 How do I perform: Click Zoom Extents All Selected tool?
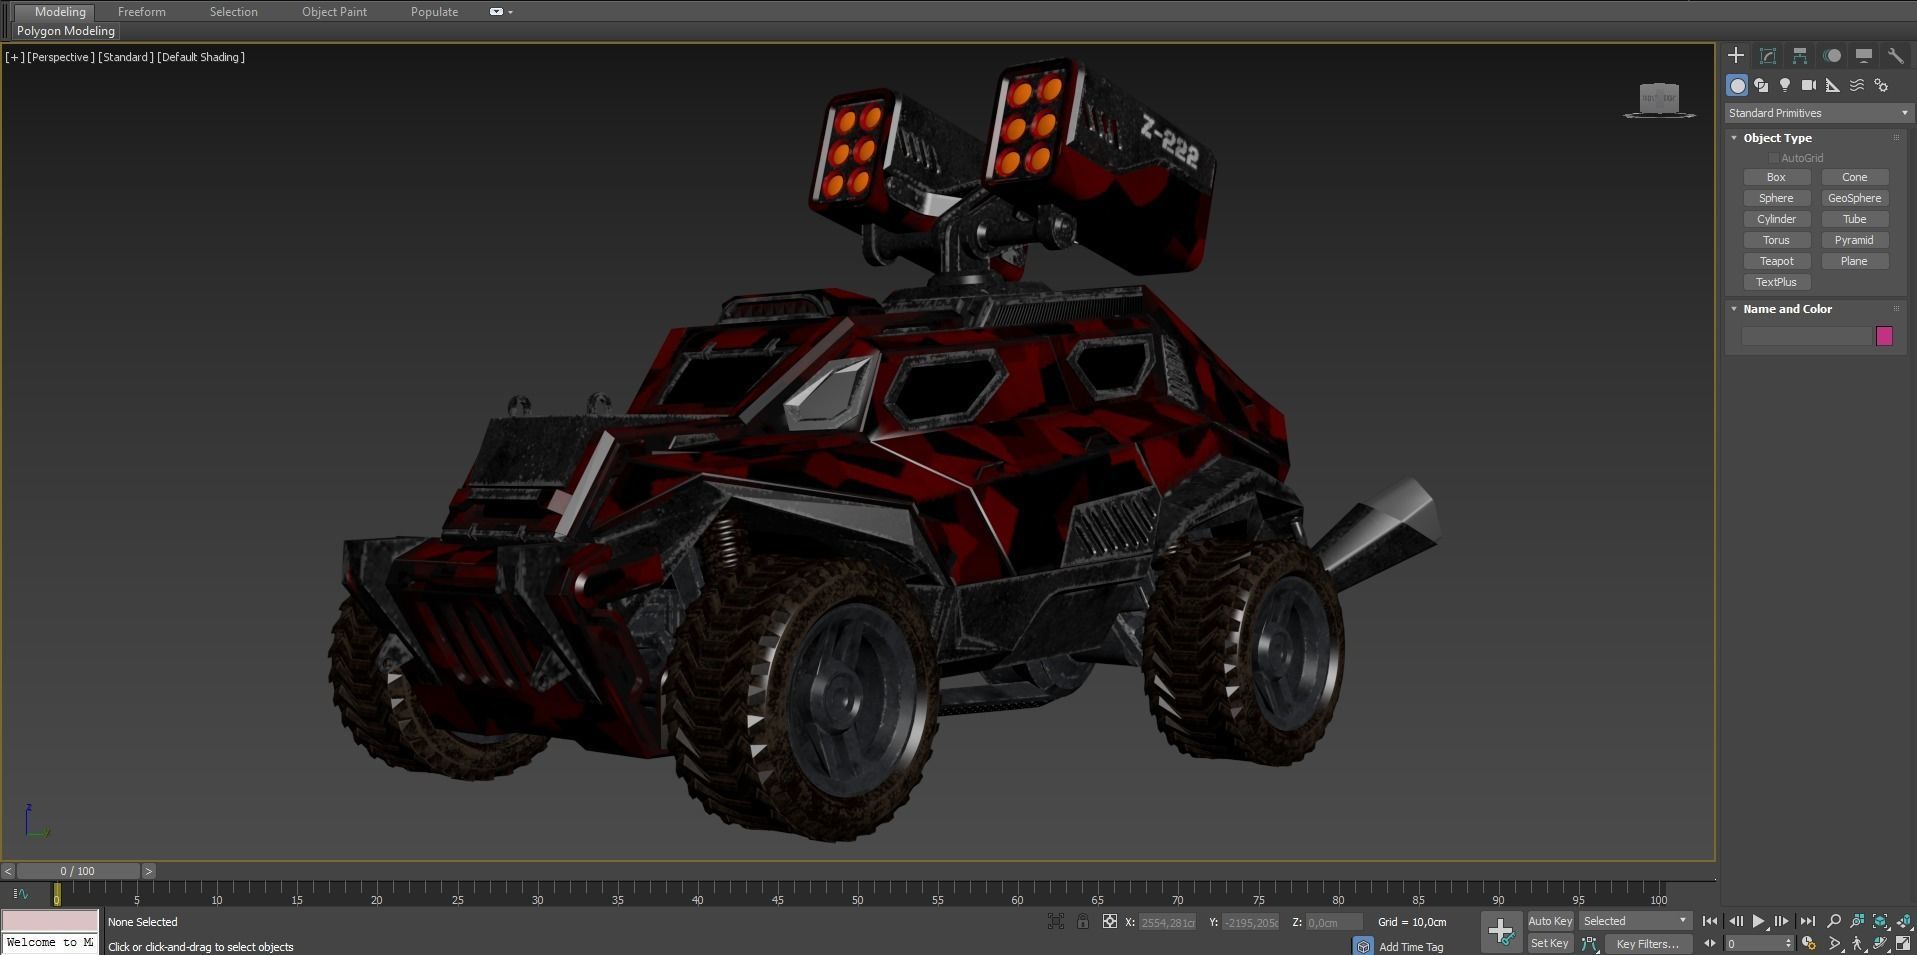click(1904, 922)
